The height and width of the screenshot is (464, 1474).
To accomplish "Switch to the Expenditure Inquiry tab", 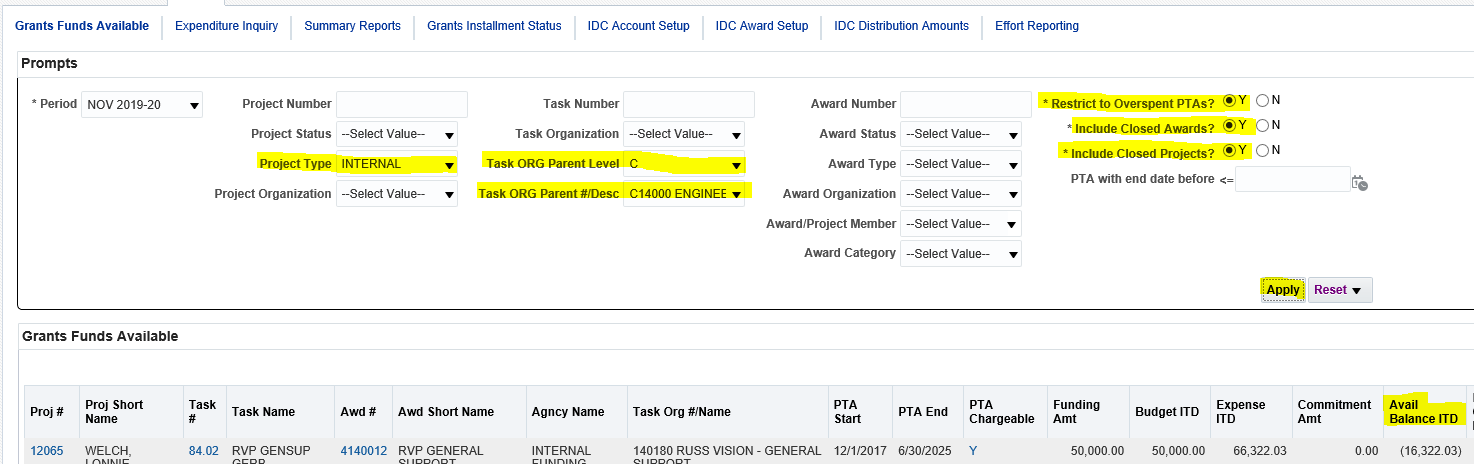I will 226,26.
